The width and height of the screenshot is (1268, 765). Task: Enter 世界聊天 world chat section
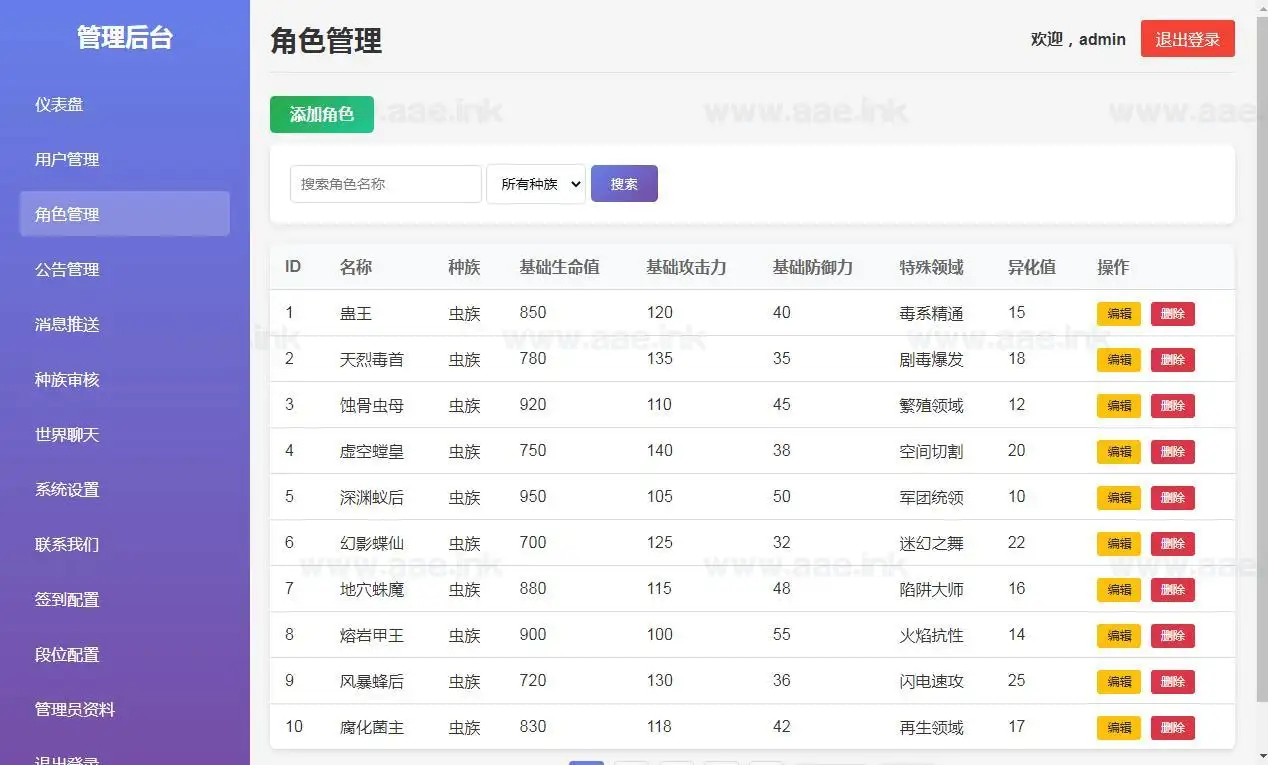pyautogui.click(x=67, y=434)
